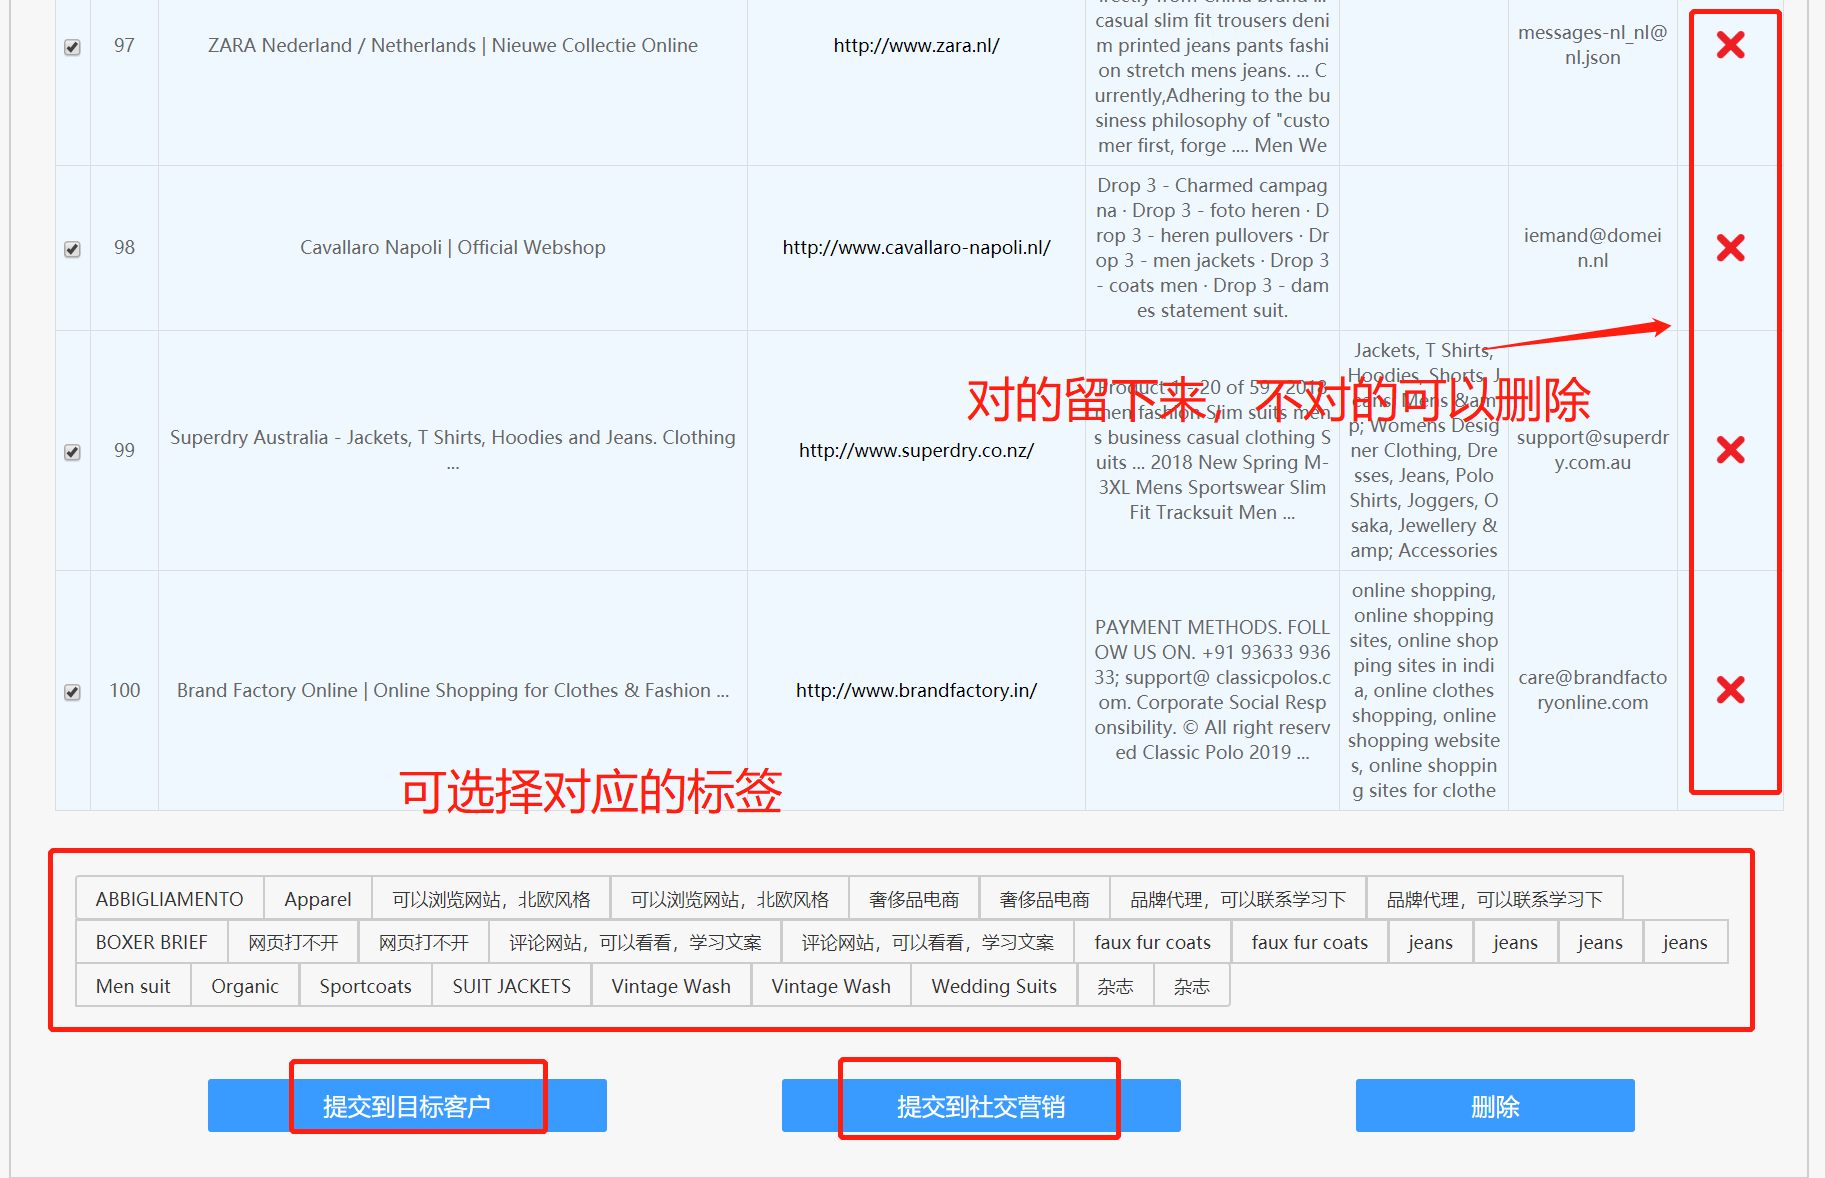Select the ABBIGLIAMENTO tag

169,899
